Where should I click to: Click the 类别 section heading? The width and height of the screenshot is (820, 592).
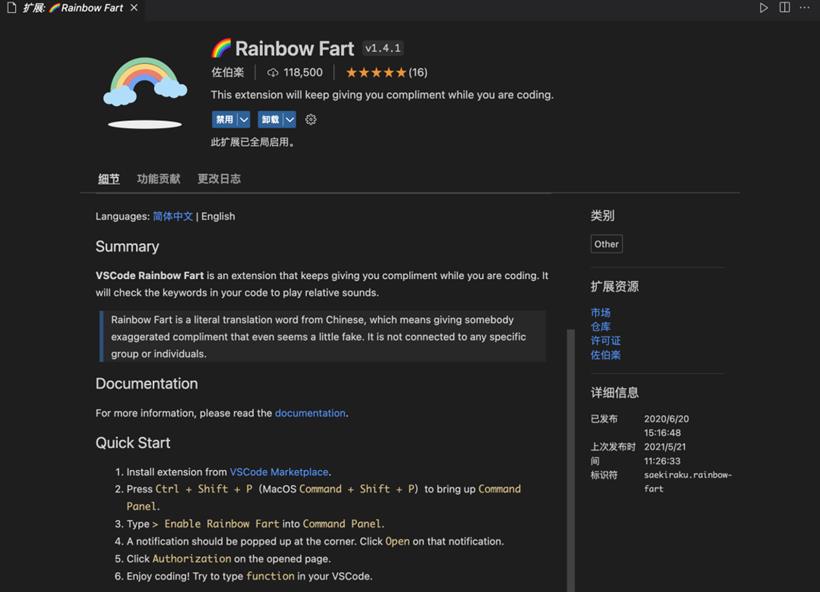tap(602, 215)
